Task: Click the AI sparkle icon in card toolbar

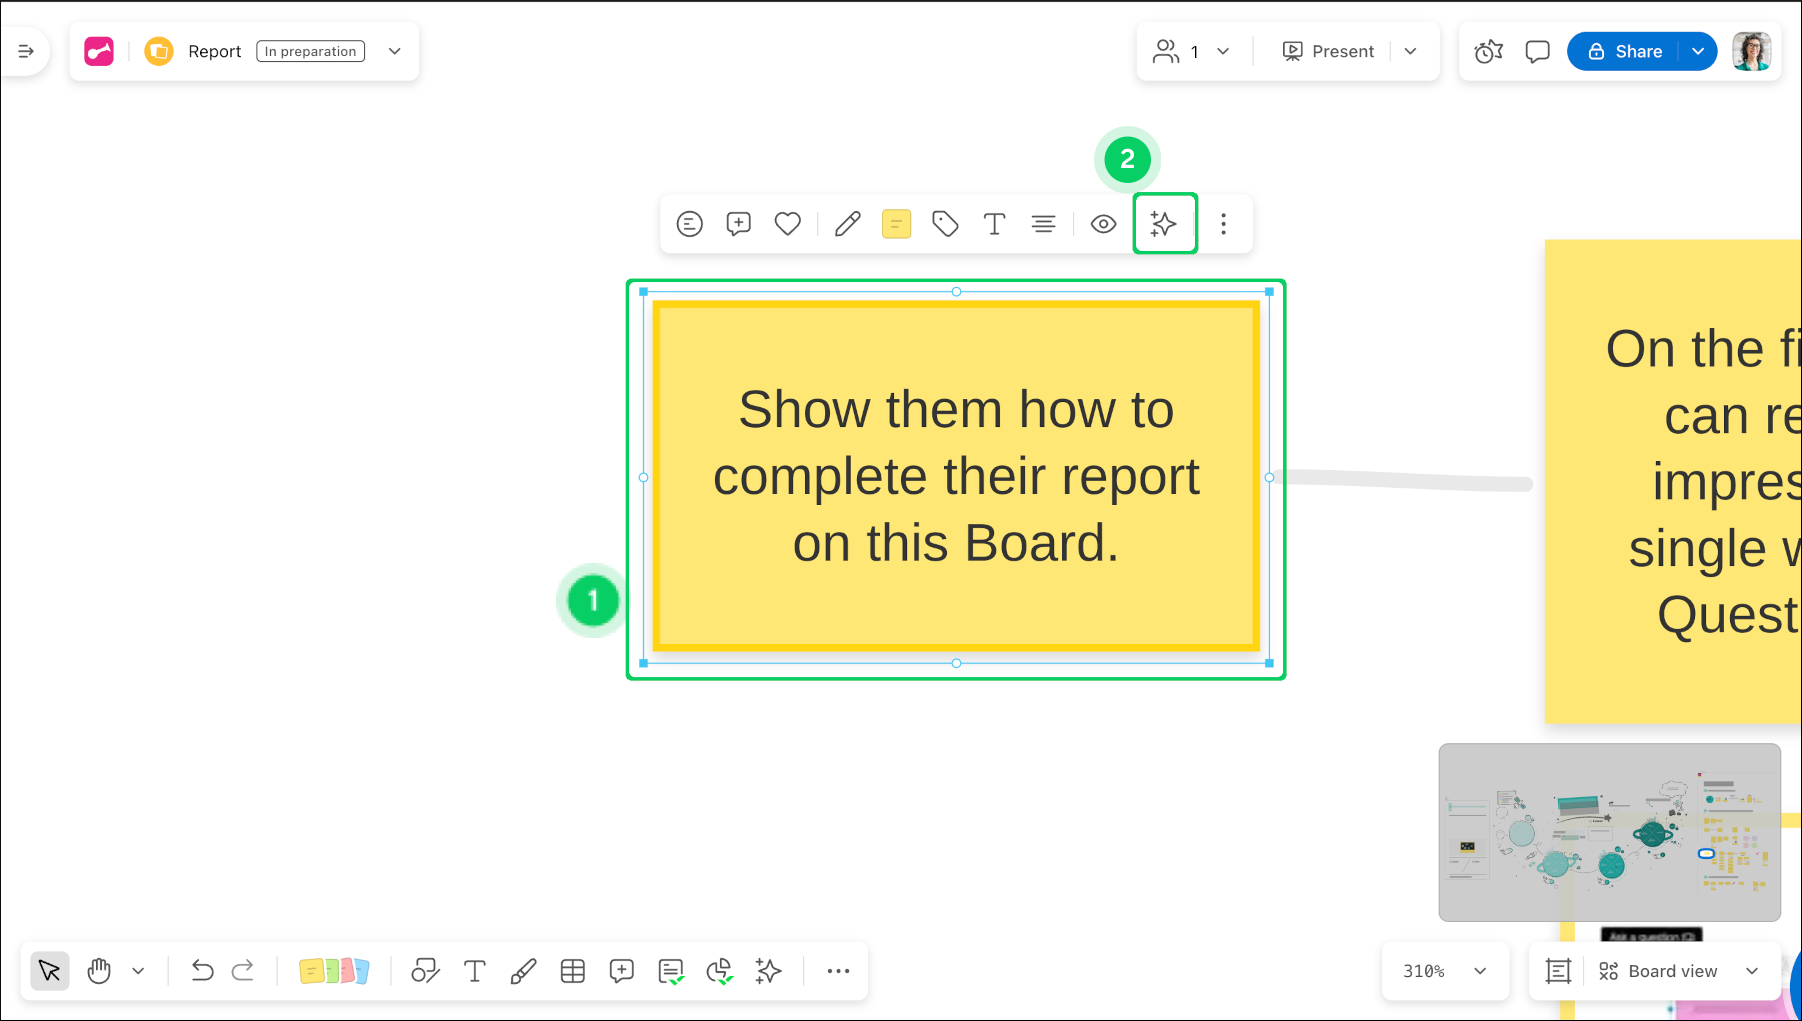Action: click(x=1164, y=224)
